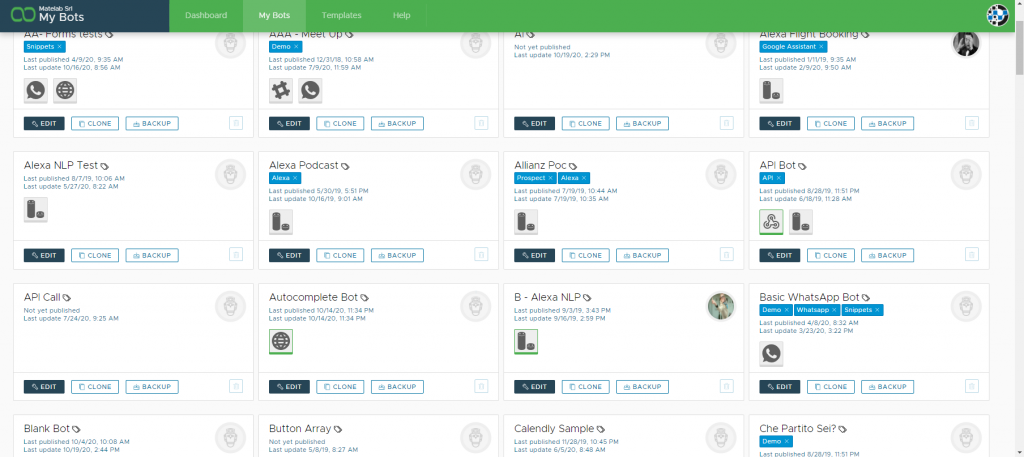Remove the Alexa tag from Alexa Podcast
This screenshot has height=457, width=1024.
pyautogui.click(x=295, y=178)
